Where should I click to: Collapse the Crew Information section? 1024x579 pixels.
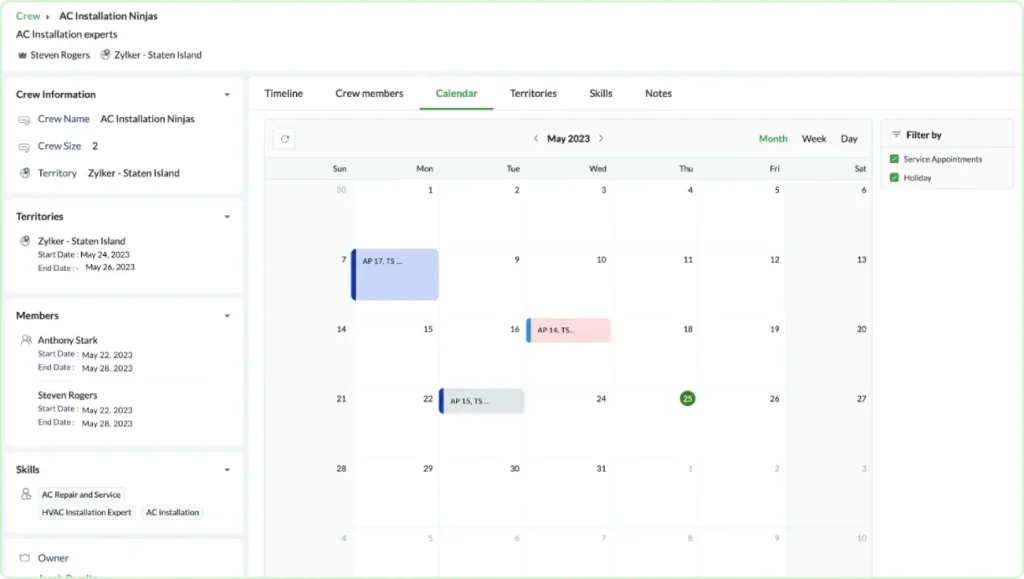point(227,95)
